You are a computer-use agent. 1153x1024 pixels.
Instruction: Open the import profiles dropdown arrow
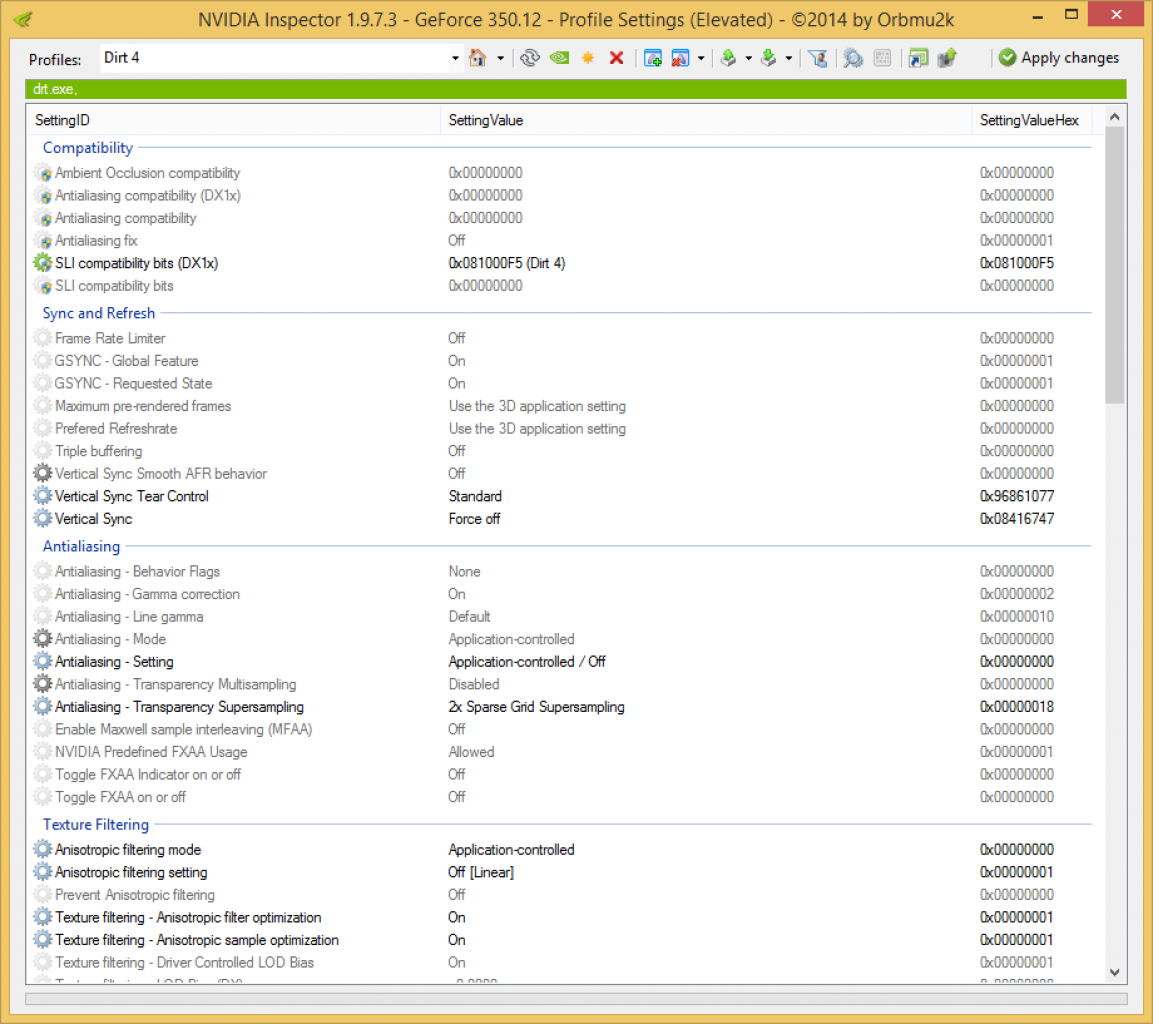[x=789, y=58]
